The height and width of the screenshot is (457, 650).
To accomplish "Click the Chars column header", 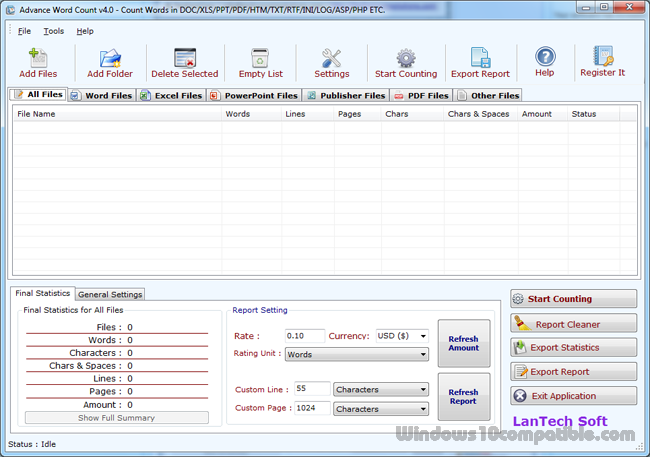I will 412,114.
